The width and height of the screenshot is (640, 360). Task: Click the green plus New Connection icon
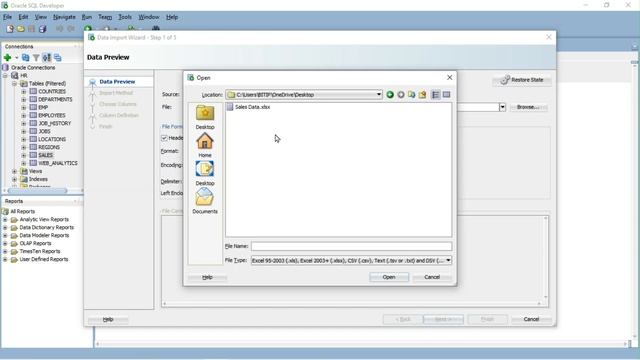[7, 58]
